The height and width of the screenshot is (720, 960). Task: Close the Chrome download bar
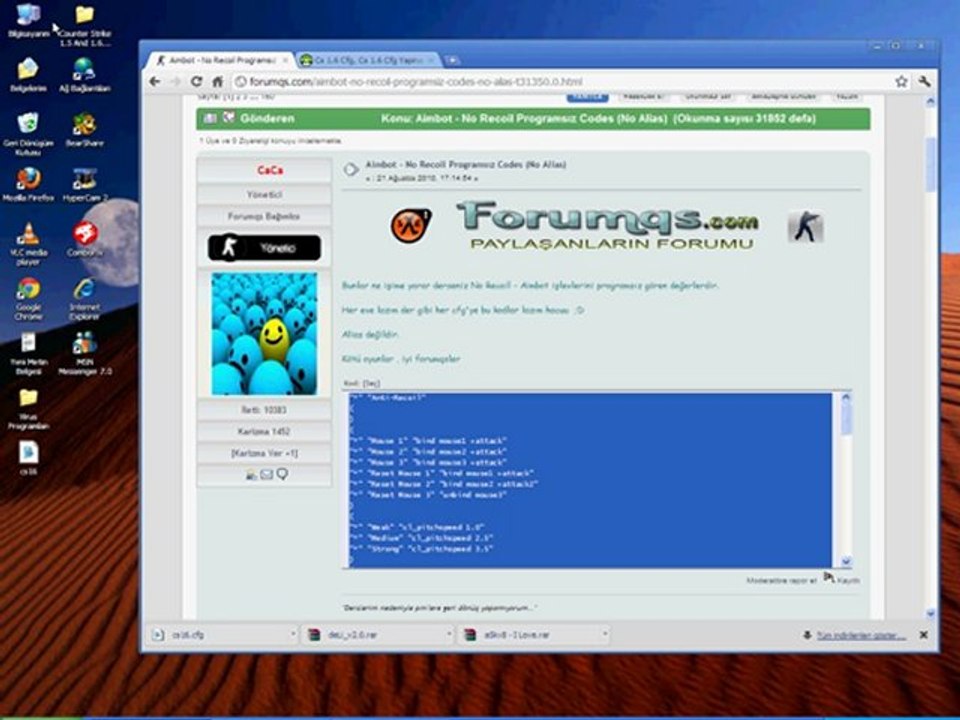(x=923, y=635)
